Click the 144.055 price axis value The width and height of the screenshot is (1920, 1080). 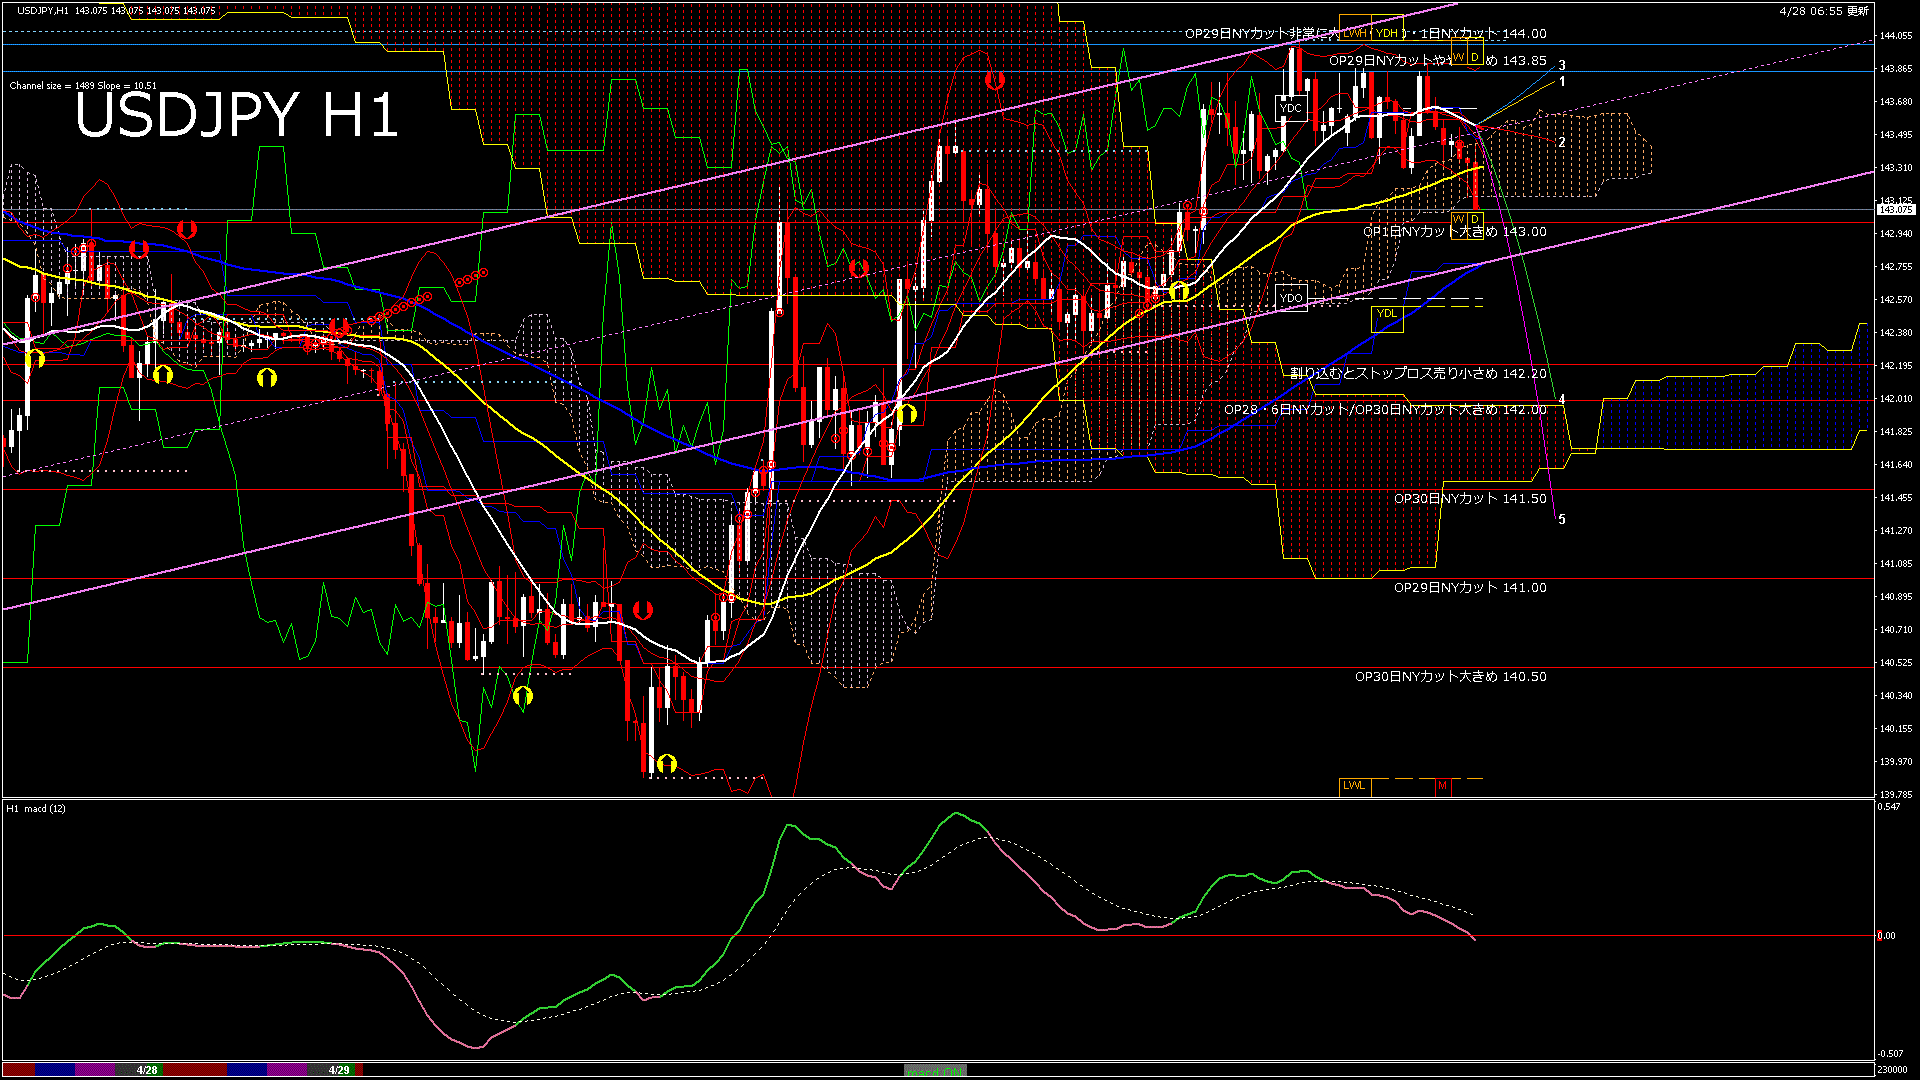click(x=1896, y=36)
